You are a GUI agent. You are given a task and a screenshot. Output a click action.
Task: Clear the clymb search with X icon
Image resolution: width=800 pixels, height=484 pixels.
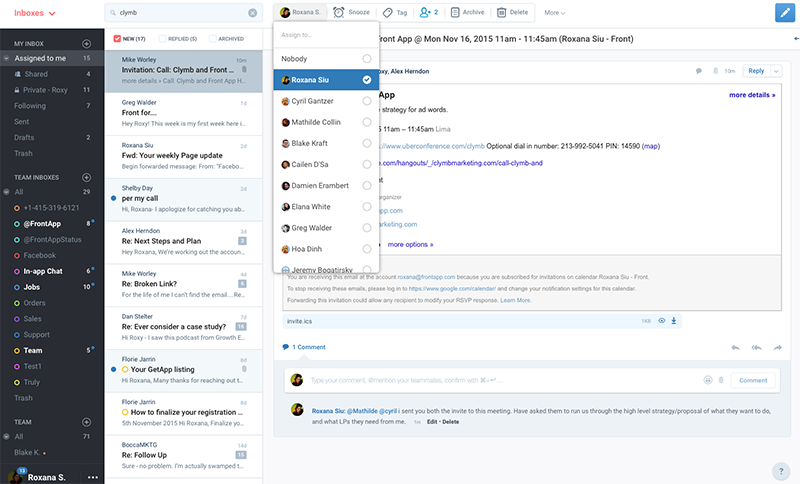pyautogui.click(x=252, y=13)
